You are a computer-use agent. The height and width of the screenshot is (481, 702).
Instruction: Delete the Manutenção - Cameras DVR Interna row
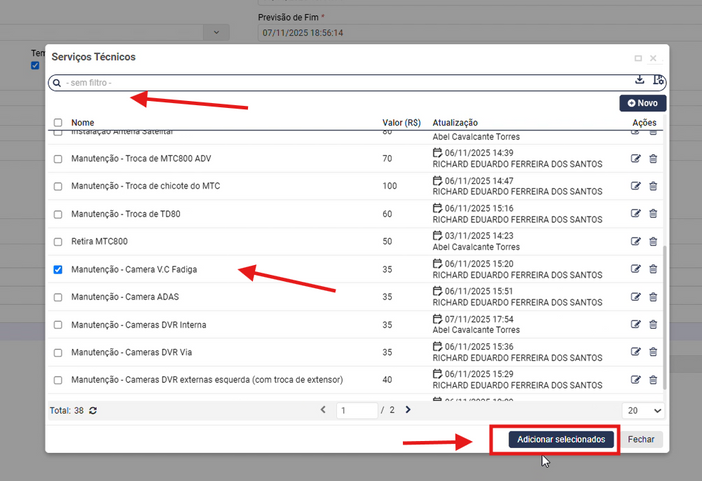click(x=653, y=325)
